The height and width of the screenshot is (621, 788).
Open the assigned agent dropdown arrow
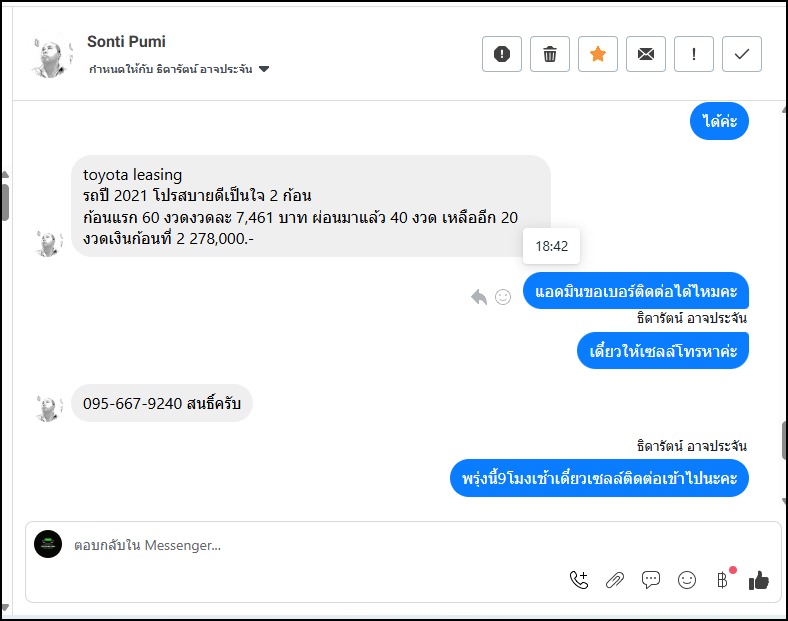pos(264,70)
